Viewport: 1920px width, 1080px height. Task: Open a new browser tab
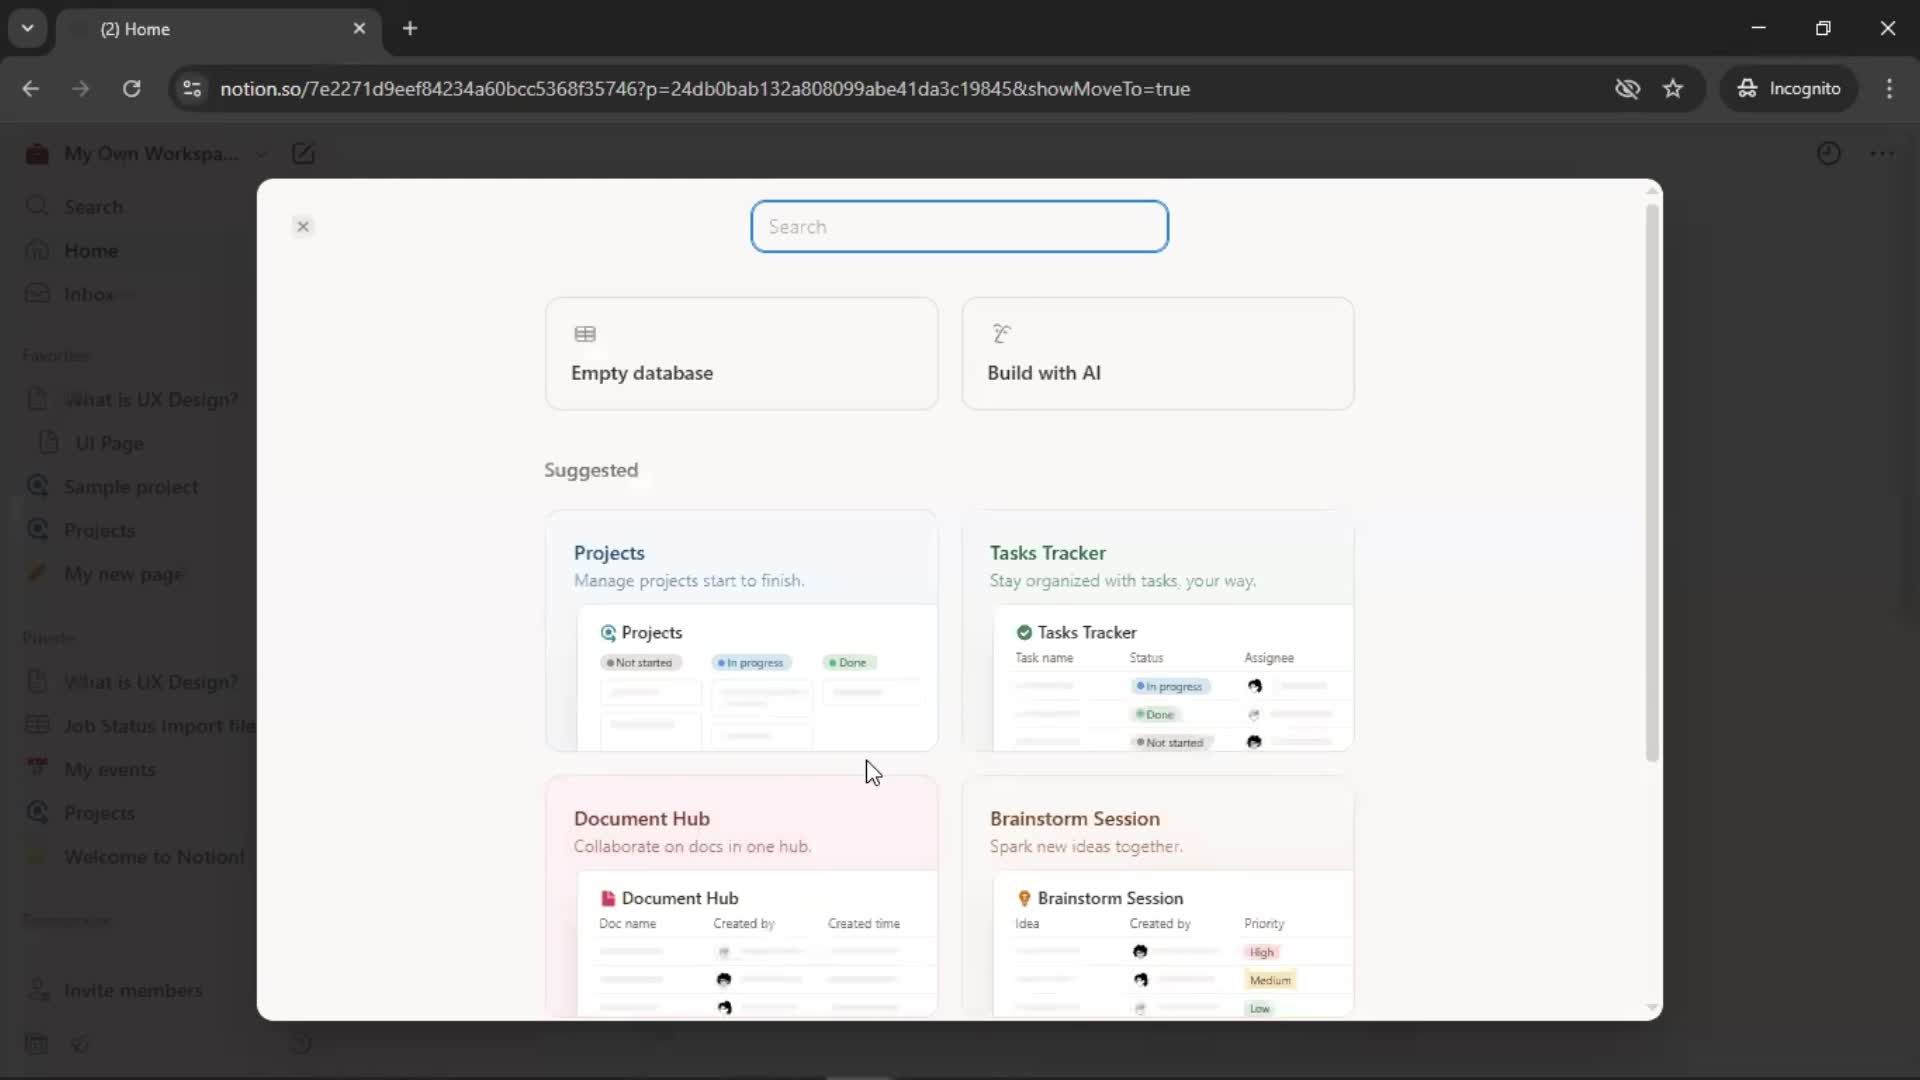(x=410, y=28)
